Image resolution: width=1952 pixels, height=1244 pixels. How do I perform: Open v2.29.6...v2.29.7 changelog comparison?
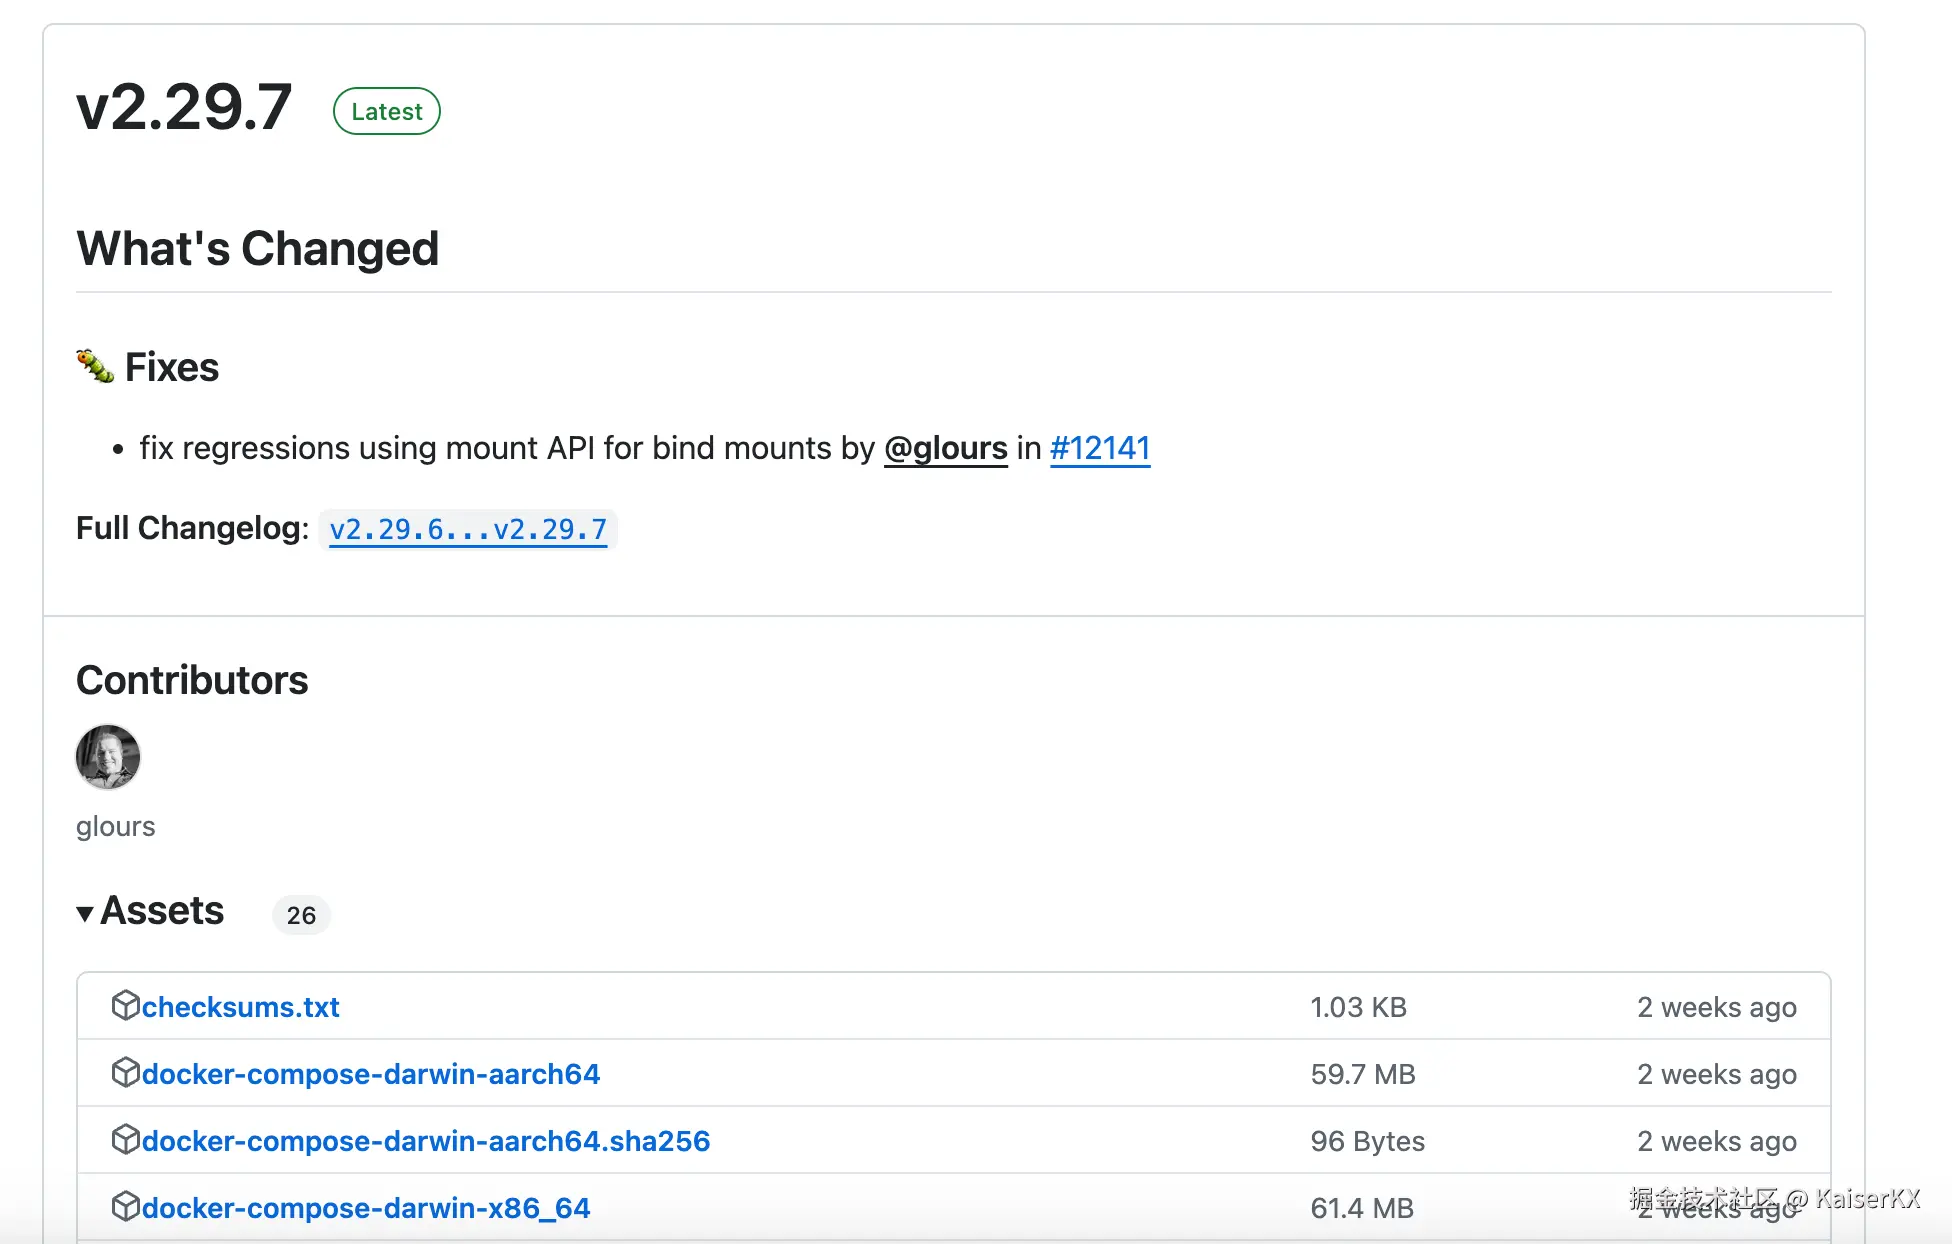point(468,529)
